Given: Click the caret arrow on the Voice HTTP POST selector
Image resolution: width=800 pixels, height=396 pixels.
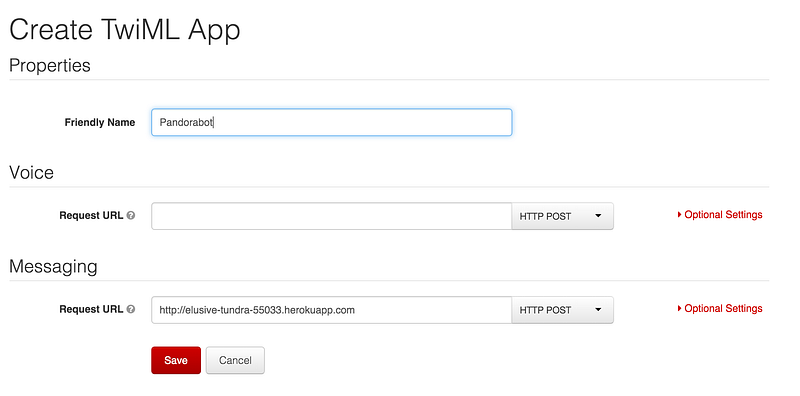Looking at the screenshot, I should pyautogui.click(x=598, y=216).
